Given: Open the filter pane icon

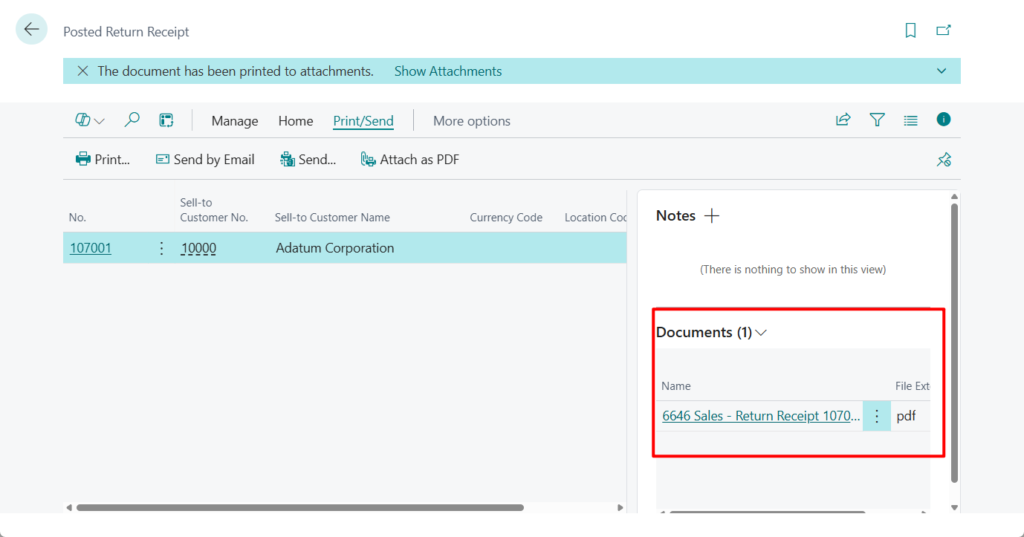Looking at the screenshot, I should (877, 120).
